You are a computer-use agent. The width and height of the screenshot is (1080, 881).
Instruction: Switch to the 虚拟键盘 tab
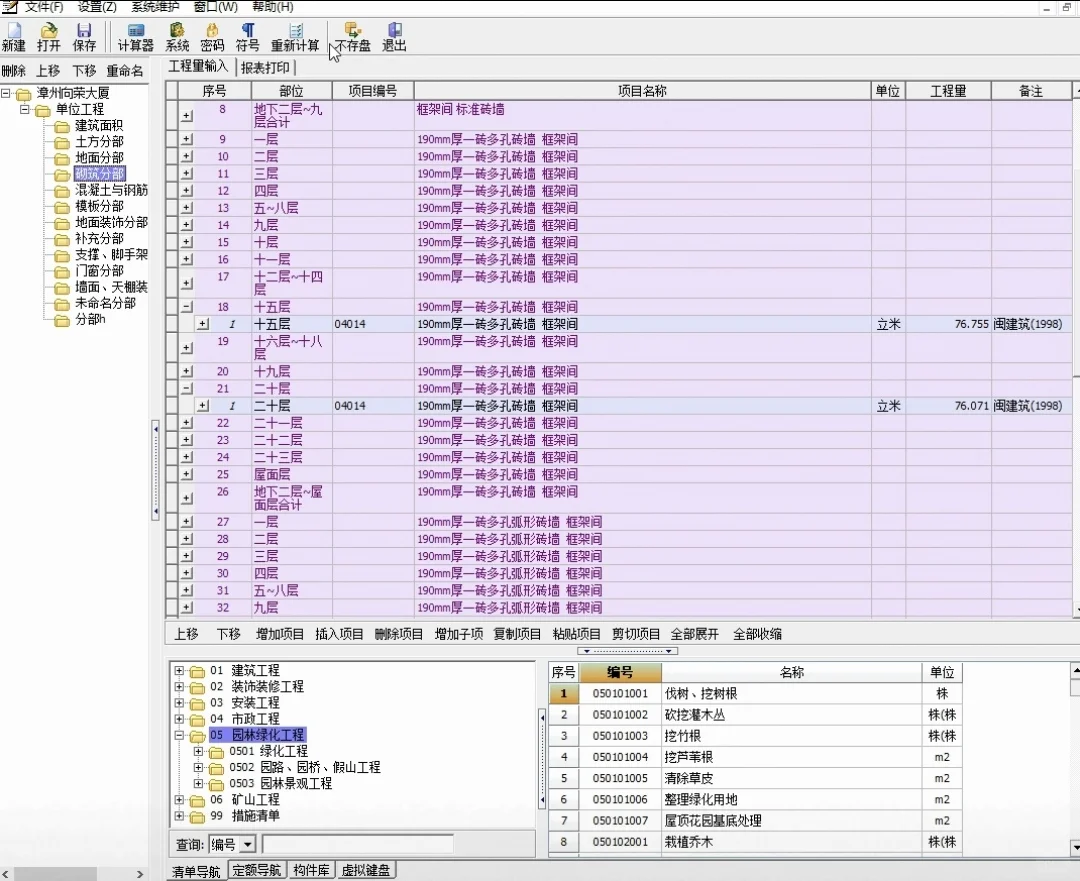click(x=366, y=870)
